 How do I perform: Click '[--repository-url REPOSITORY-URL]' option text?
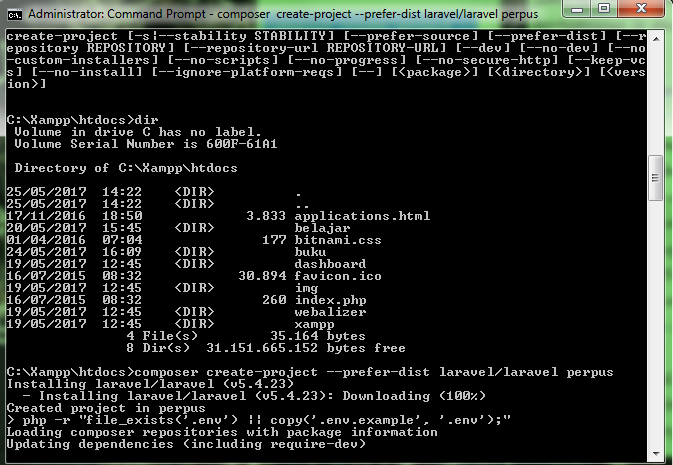click(x=314, y=48)
